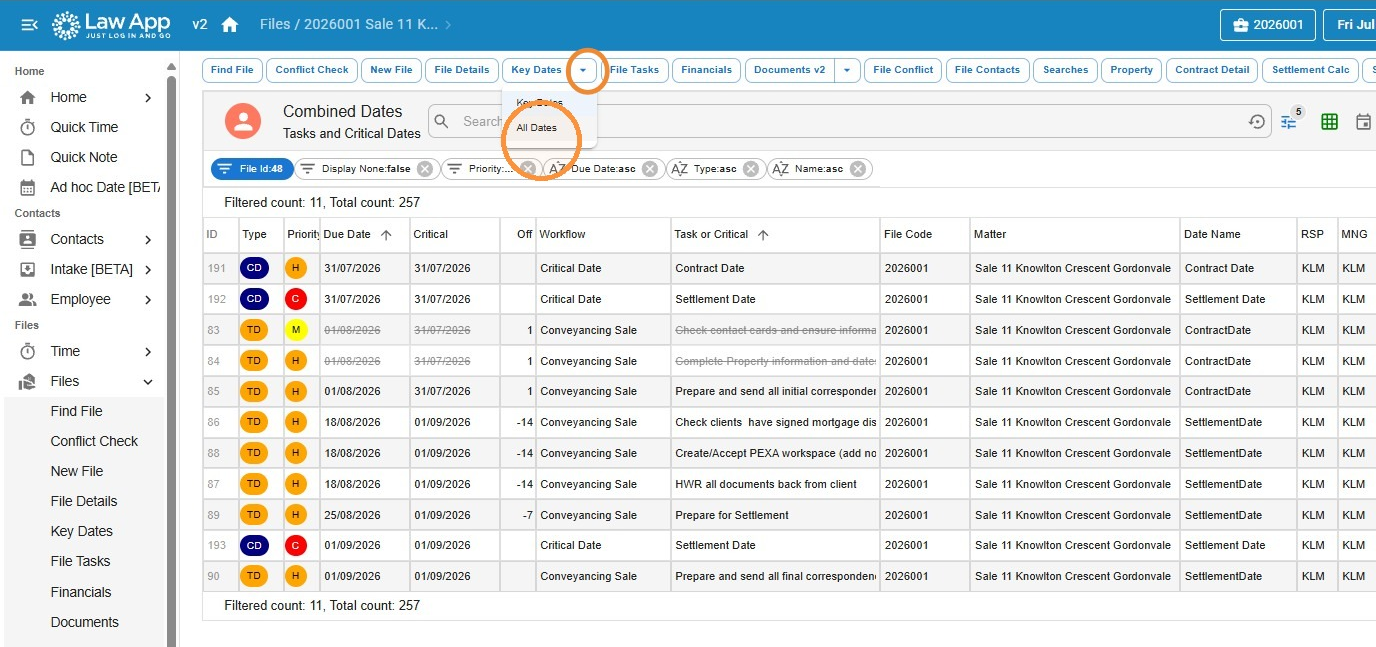The height and width of the screenshot is (647, 1376).
Task: Choose All Dates from the dropdown menu
Action: pyautogui.click(x=536, y=128)
